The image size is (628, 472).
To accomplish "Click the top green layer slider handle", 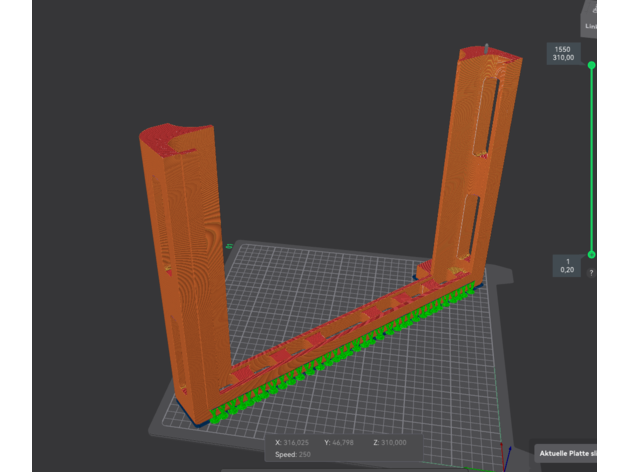I will tap(591, 65).
